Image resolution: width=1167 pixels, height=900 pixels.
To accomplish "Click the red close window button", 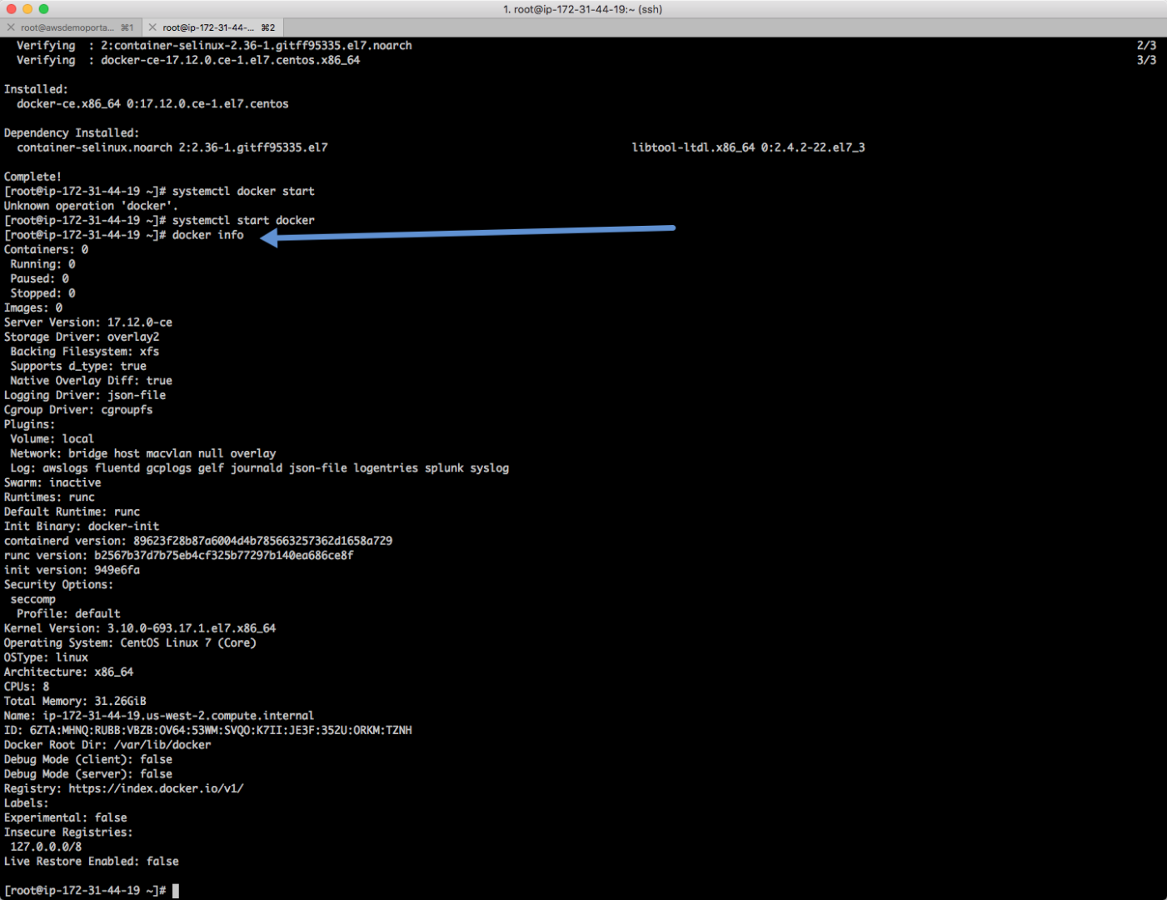I will [11, 9].
